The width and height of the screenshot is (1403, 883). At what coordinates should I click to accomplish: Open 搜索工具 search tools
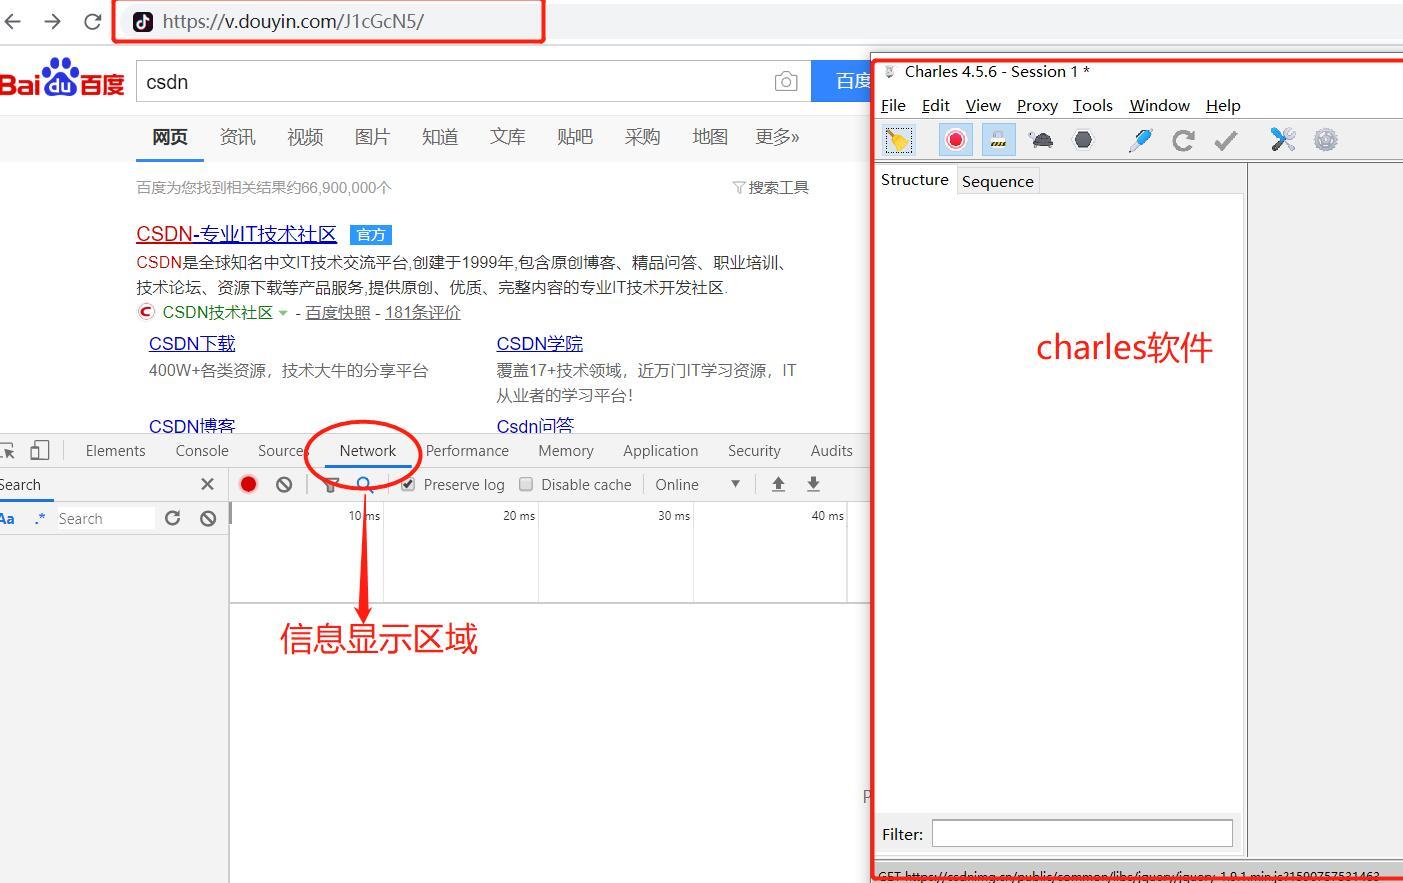point(771,187)
